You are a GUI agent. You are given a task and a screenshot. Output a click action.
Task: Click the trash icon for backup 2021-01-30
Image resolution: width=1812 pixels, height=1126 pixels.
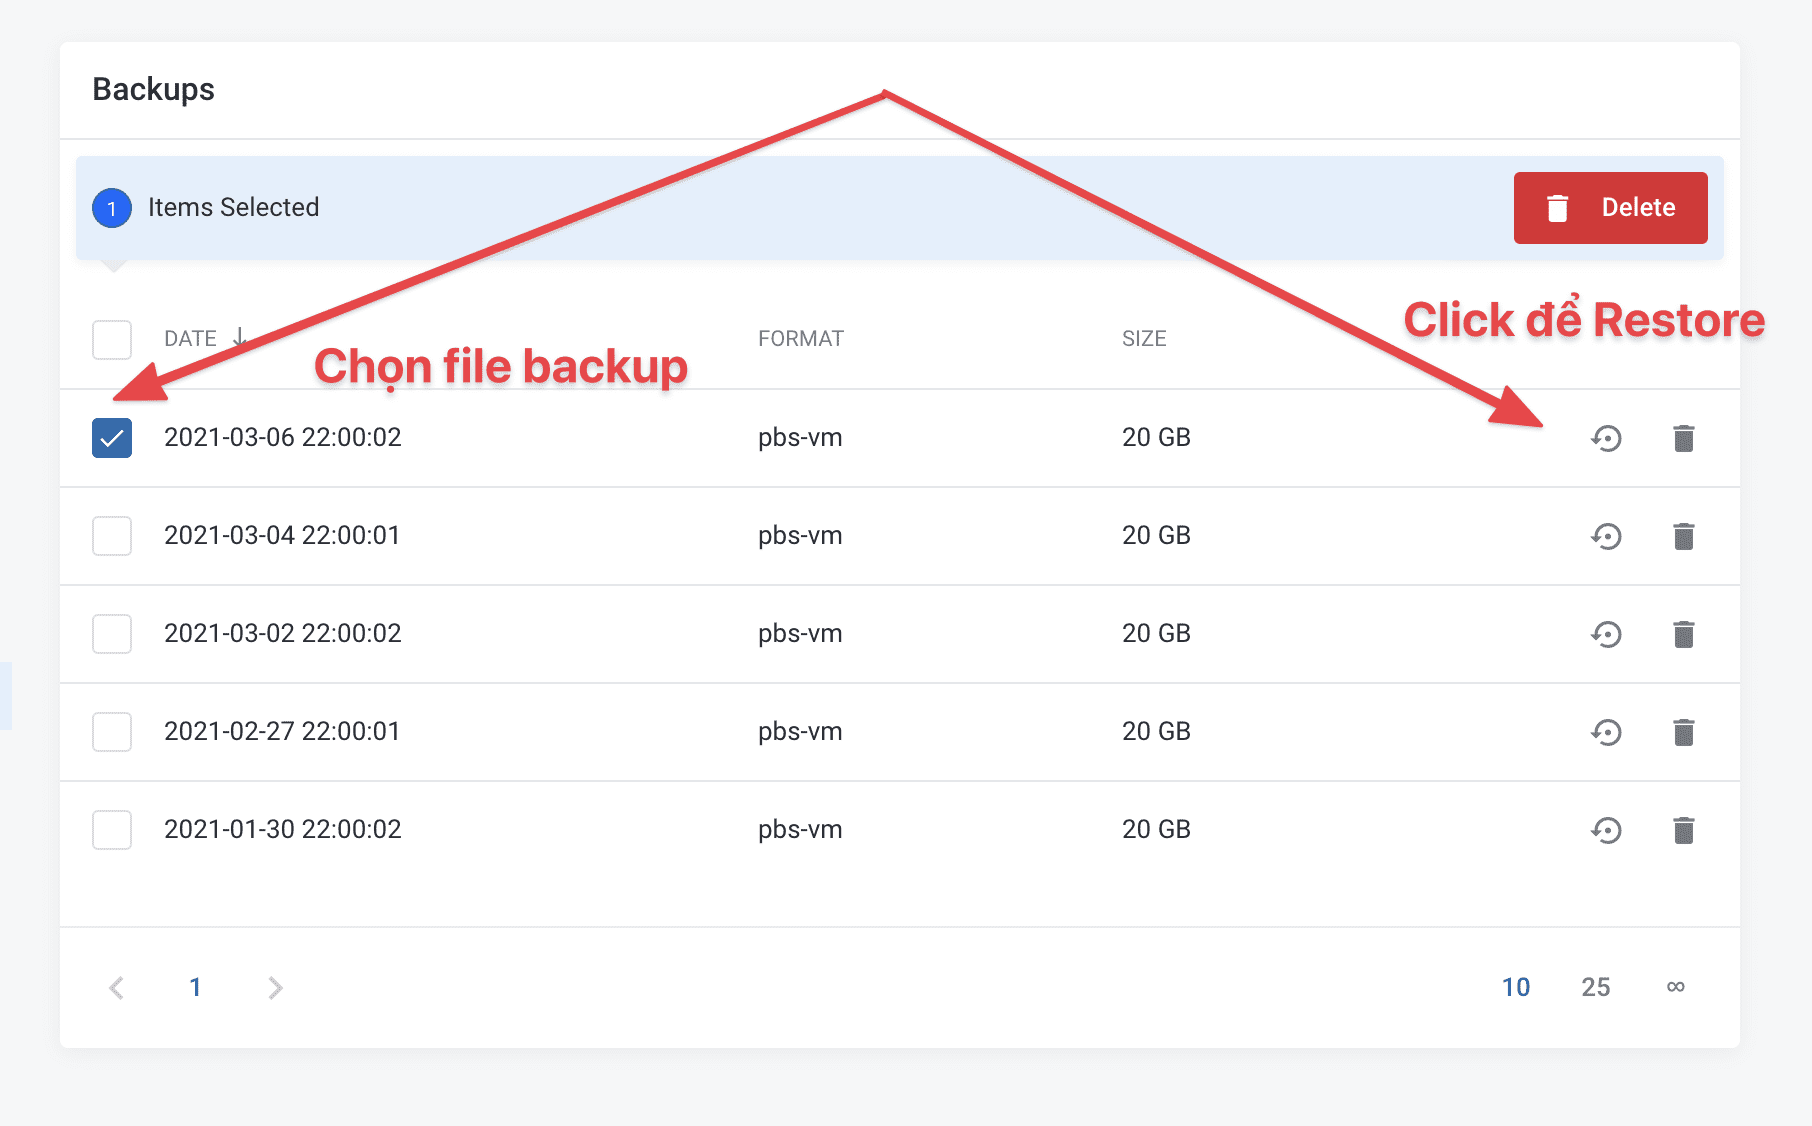pyautogui.click(x=1684, y=829)
